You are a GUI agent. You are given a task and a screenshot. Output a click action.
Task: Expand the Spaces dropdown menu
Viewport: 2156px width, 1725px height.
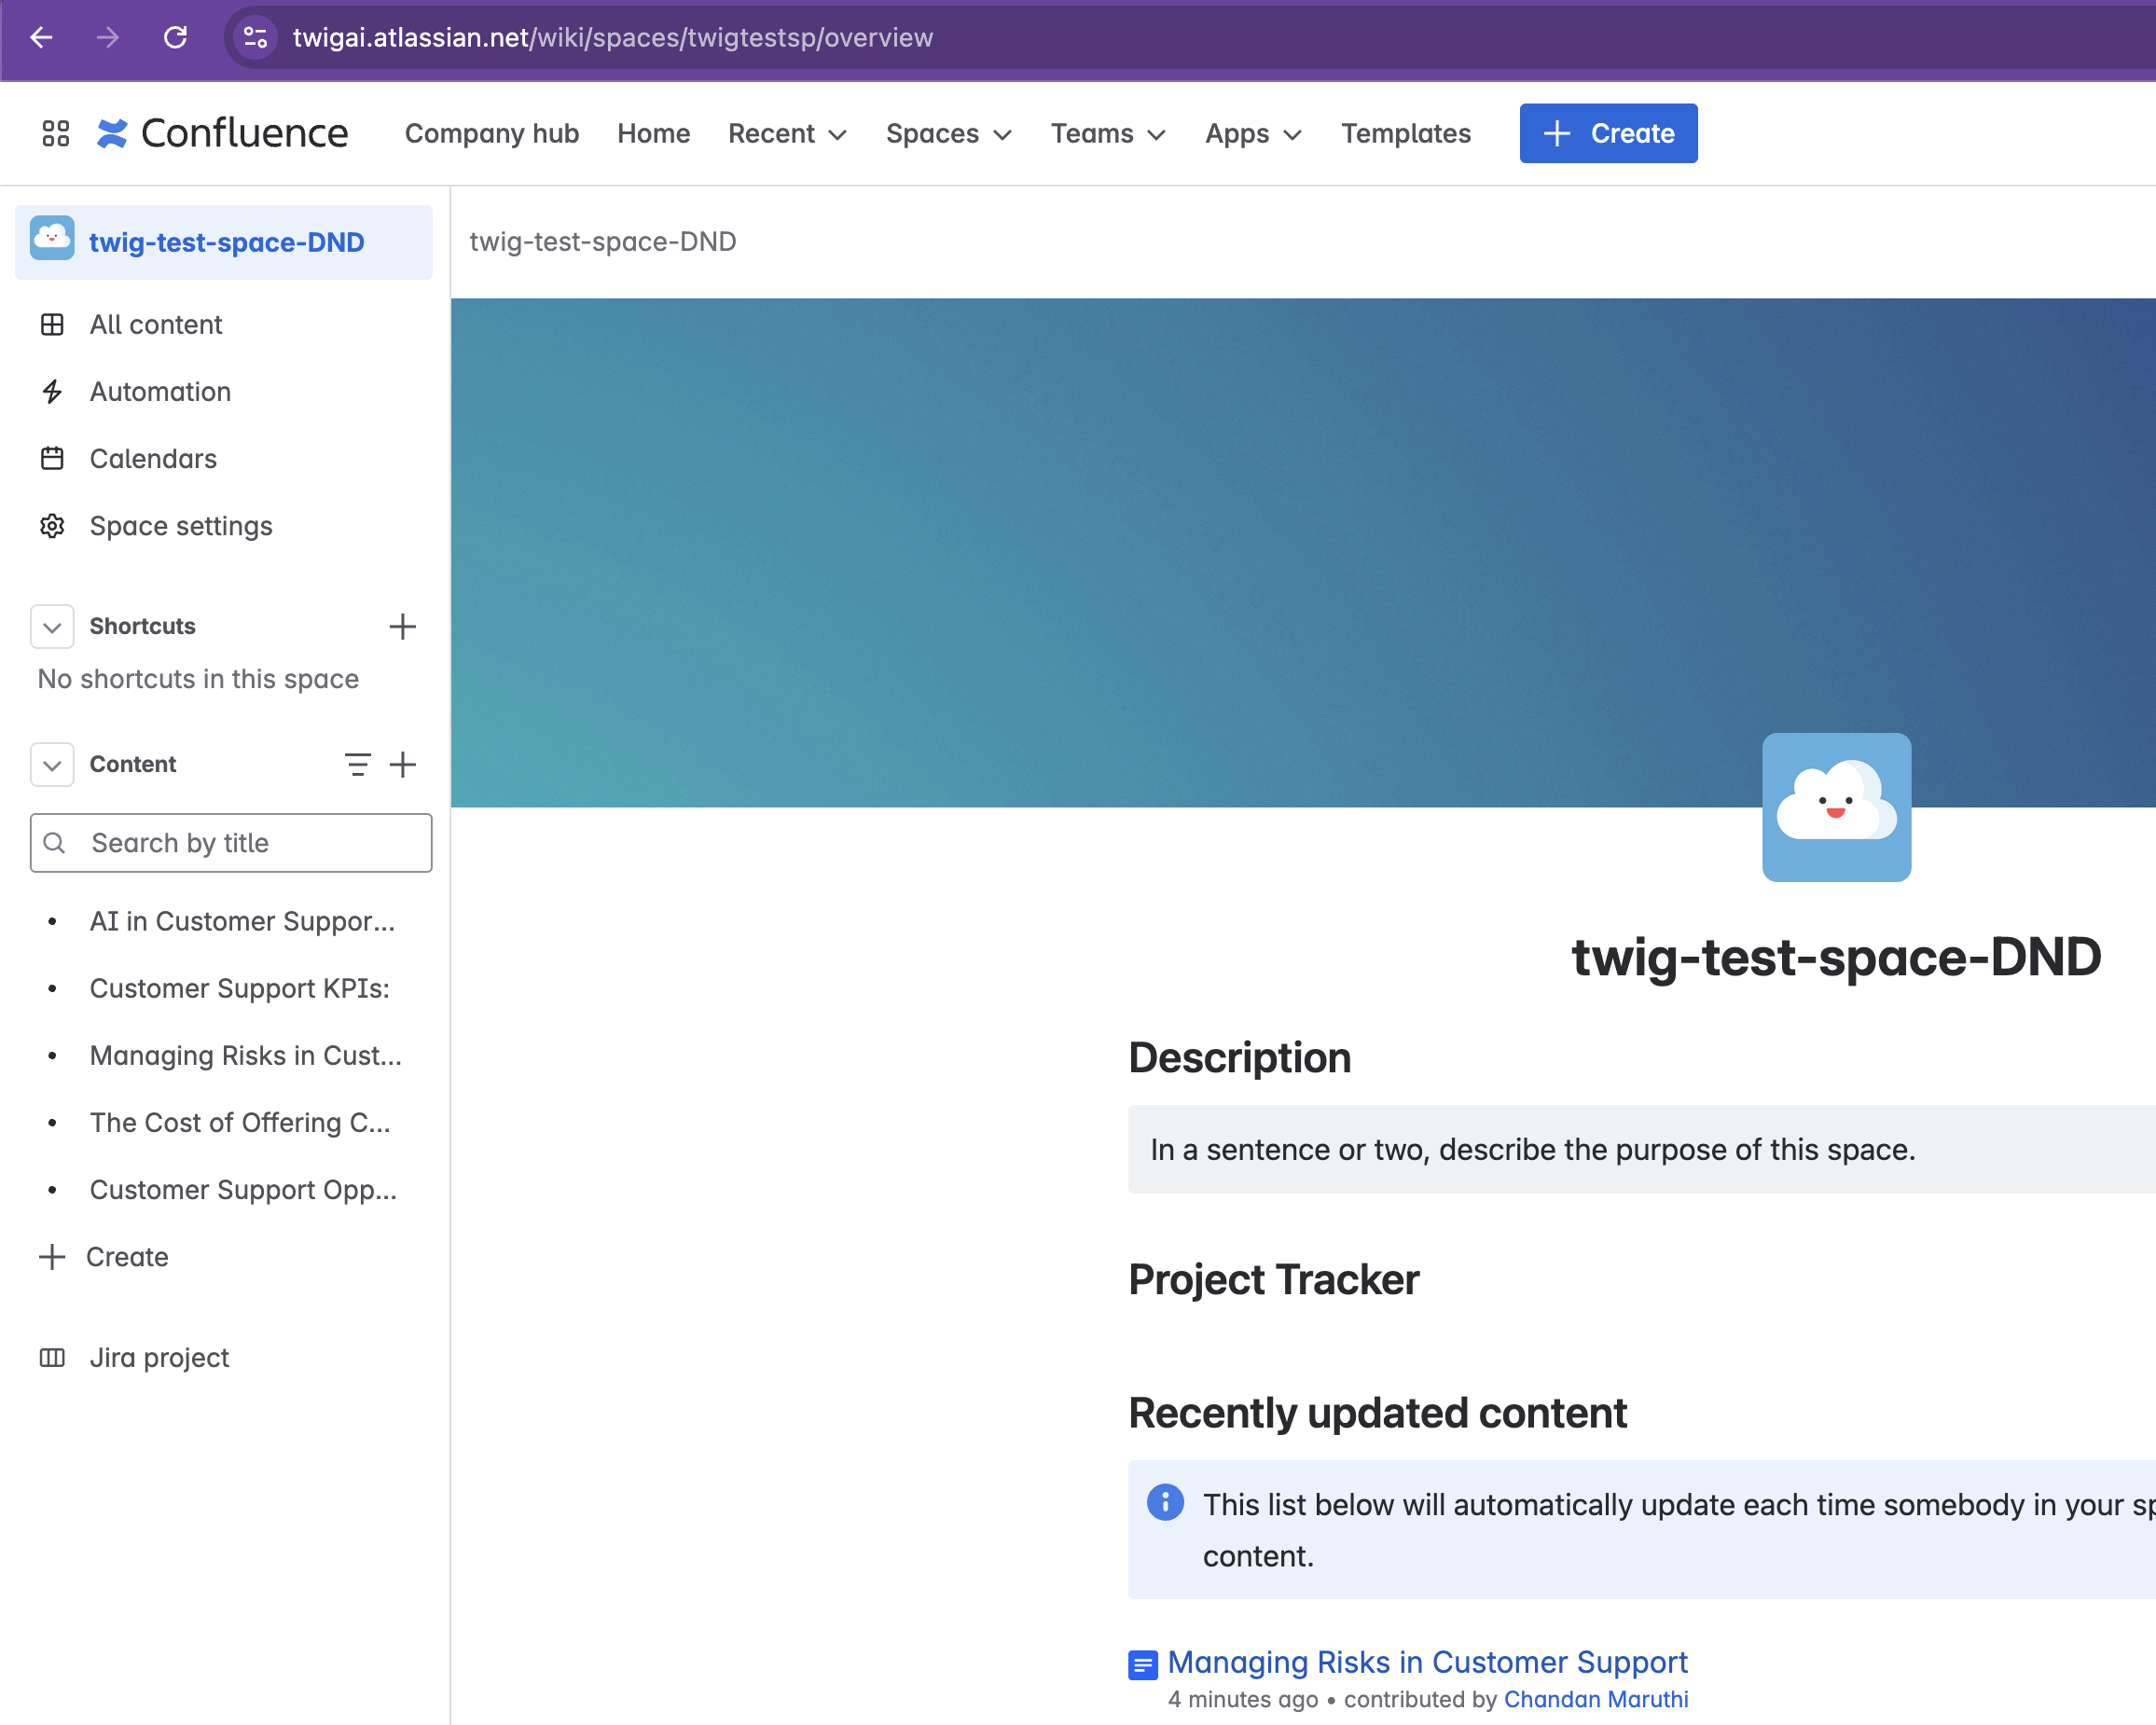pos(948,133)
